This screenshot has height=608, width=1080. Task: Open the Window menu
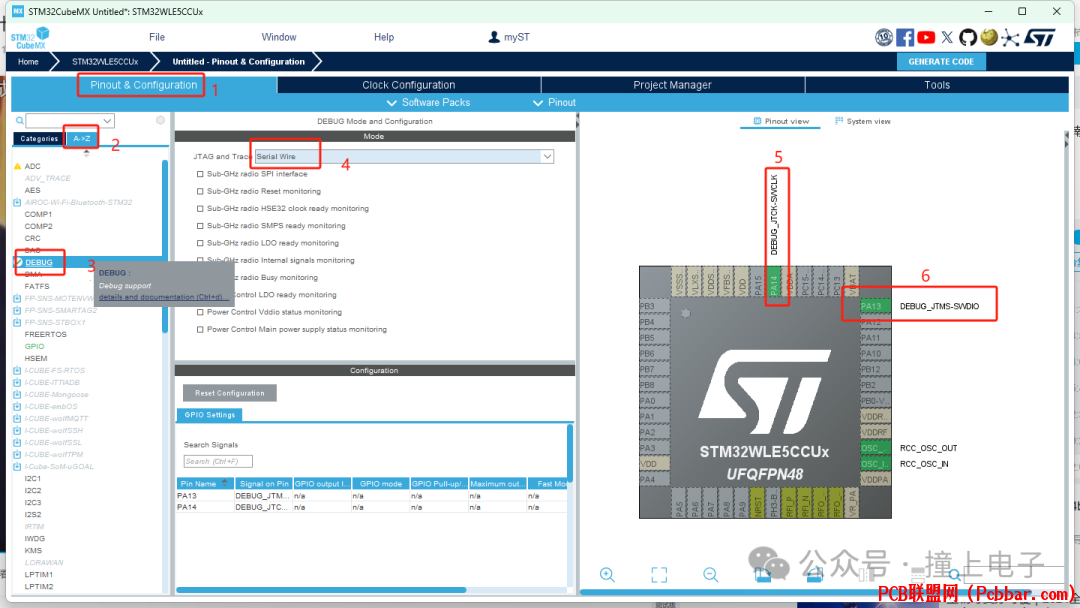coord(279,37)
